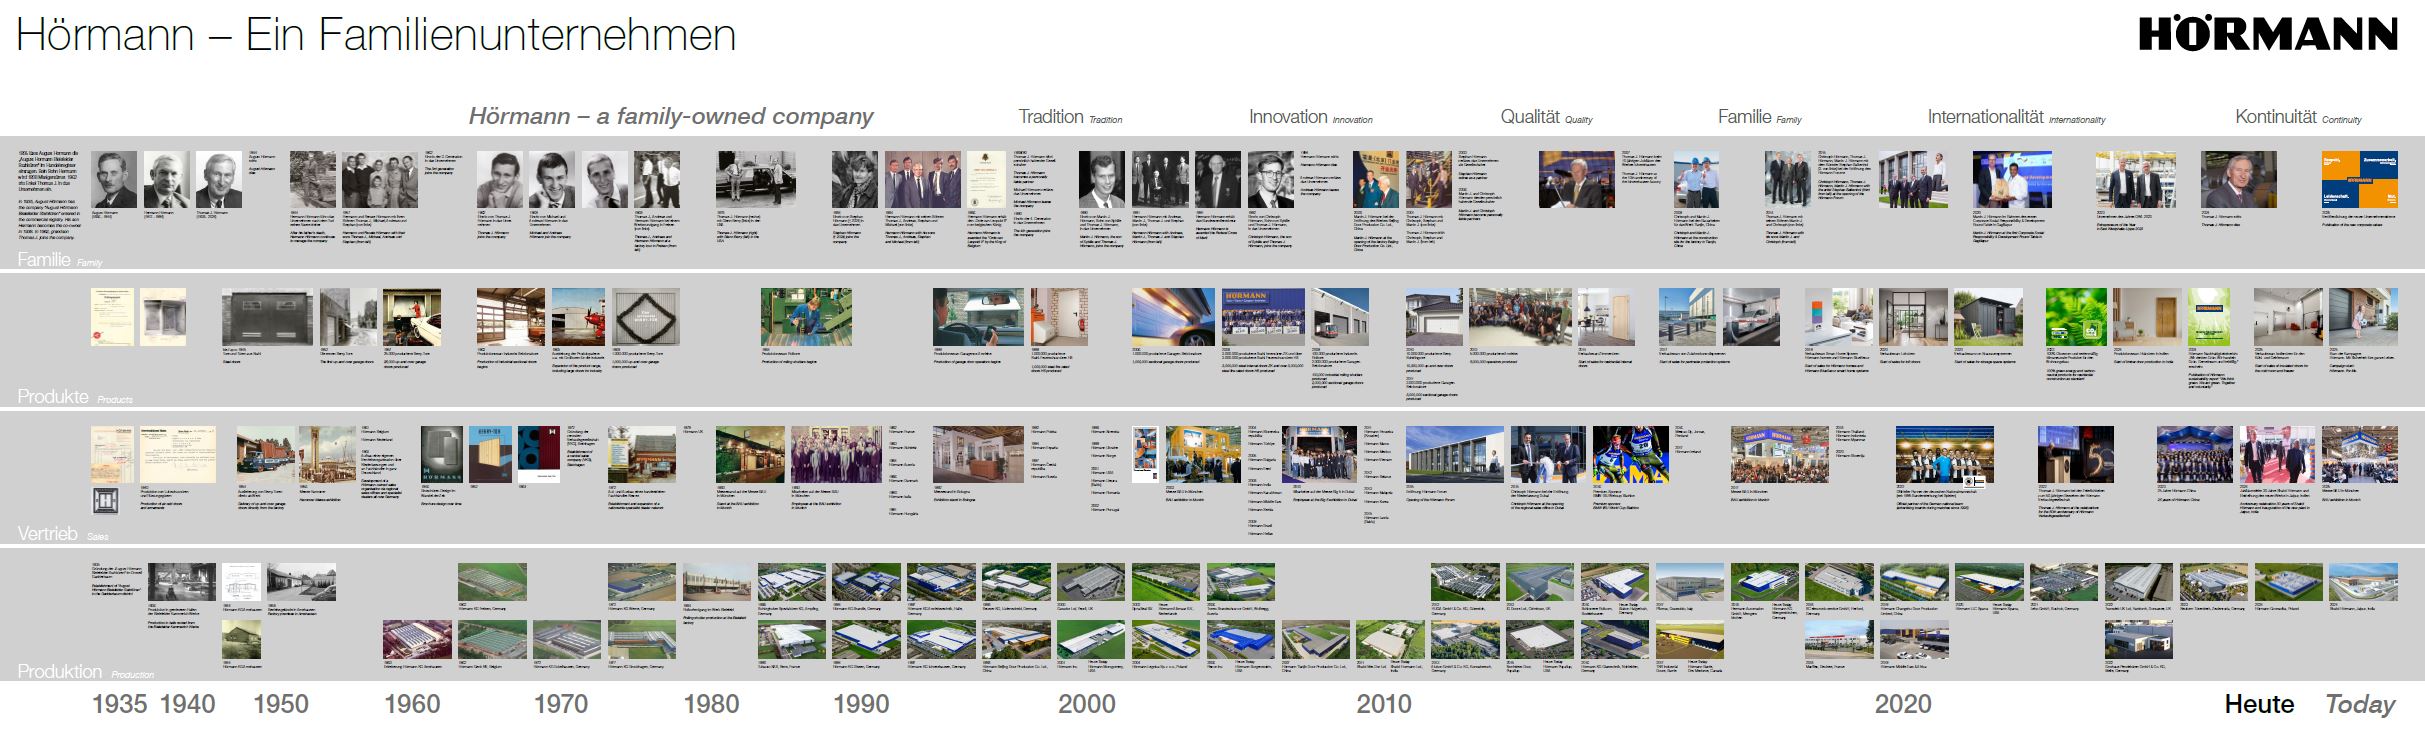Select the 1980 year marker
The image size is (2425, 740).
[711, 704]
